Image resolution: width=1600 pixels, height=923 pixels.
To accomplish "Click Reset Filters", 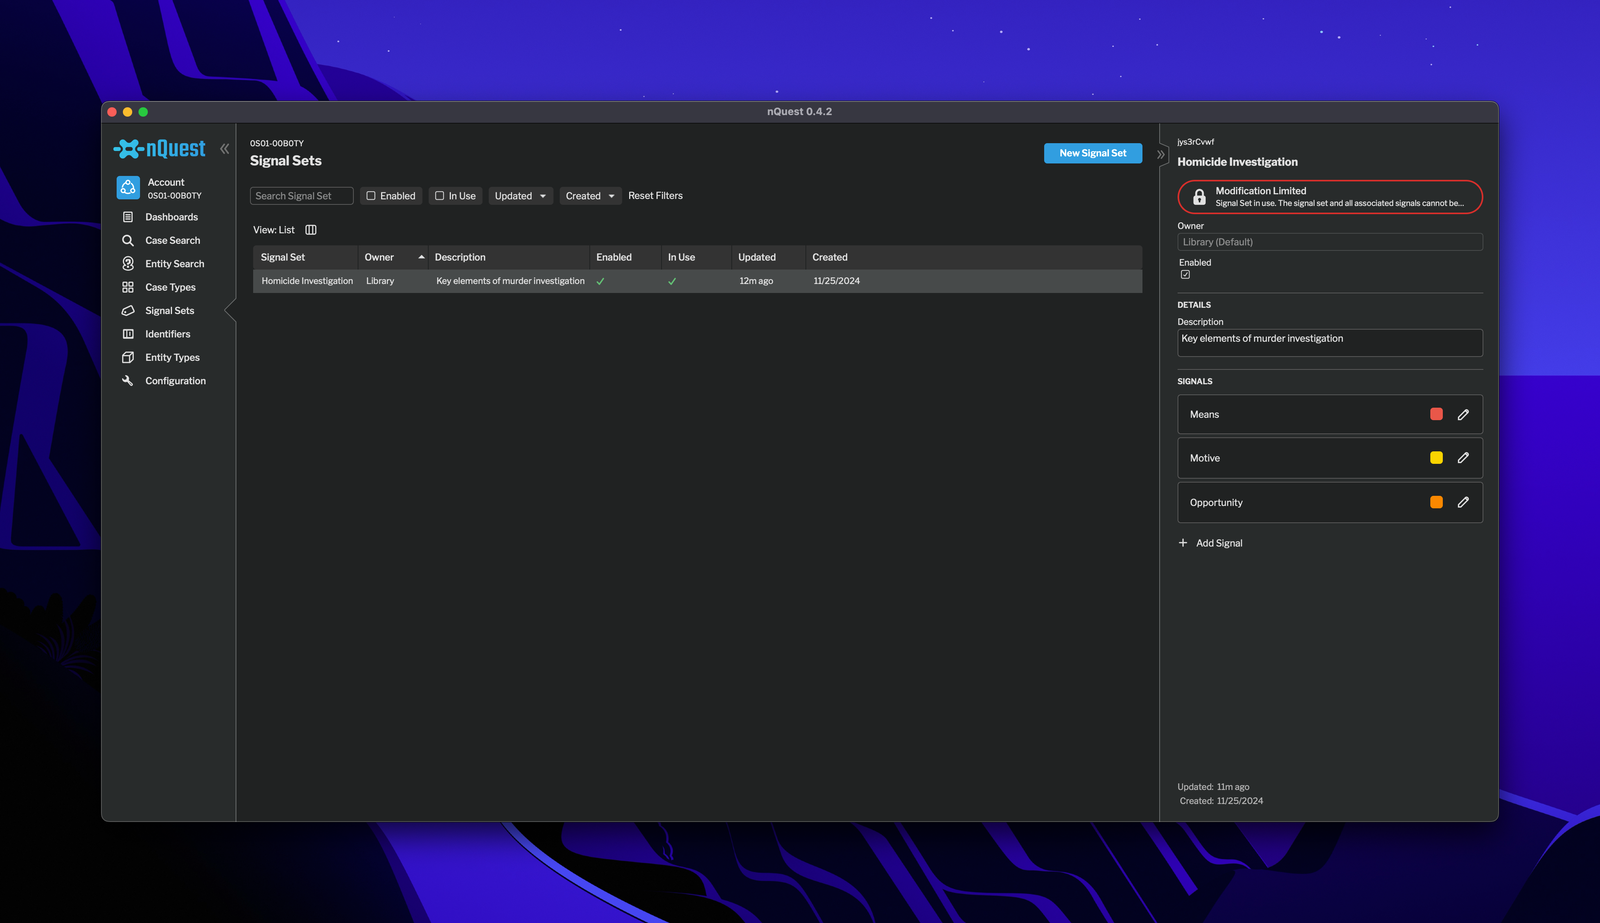I will [655, 196].
